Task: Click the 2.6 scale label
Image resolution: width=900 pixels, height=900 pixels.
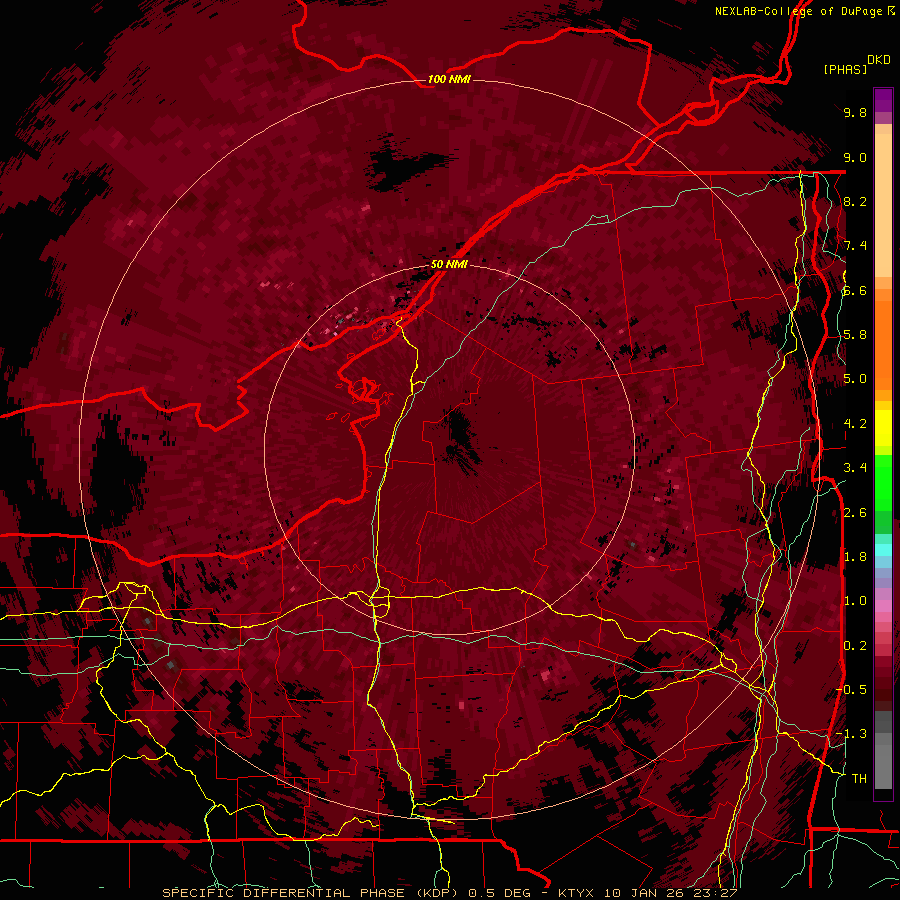Action: [x=855, y=513]
